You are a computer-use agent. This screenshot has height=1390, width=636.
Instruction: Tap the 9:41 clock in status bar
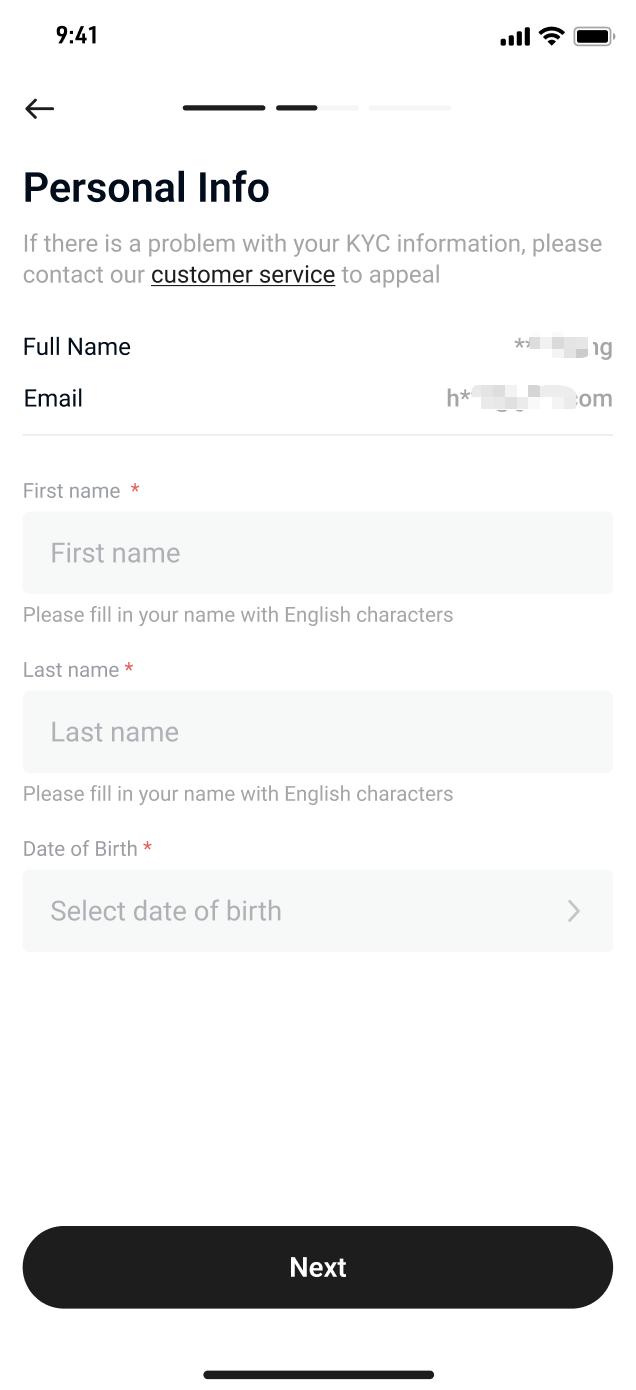77,36
